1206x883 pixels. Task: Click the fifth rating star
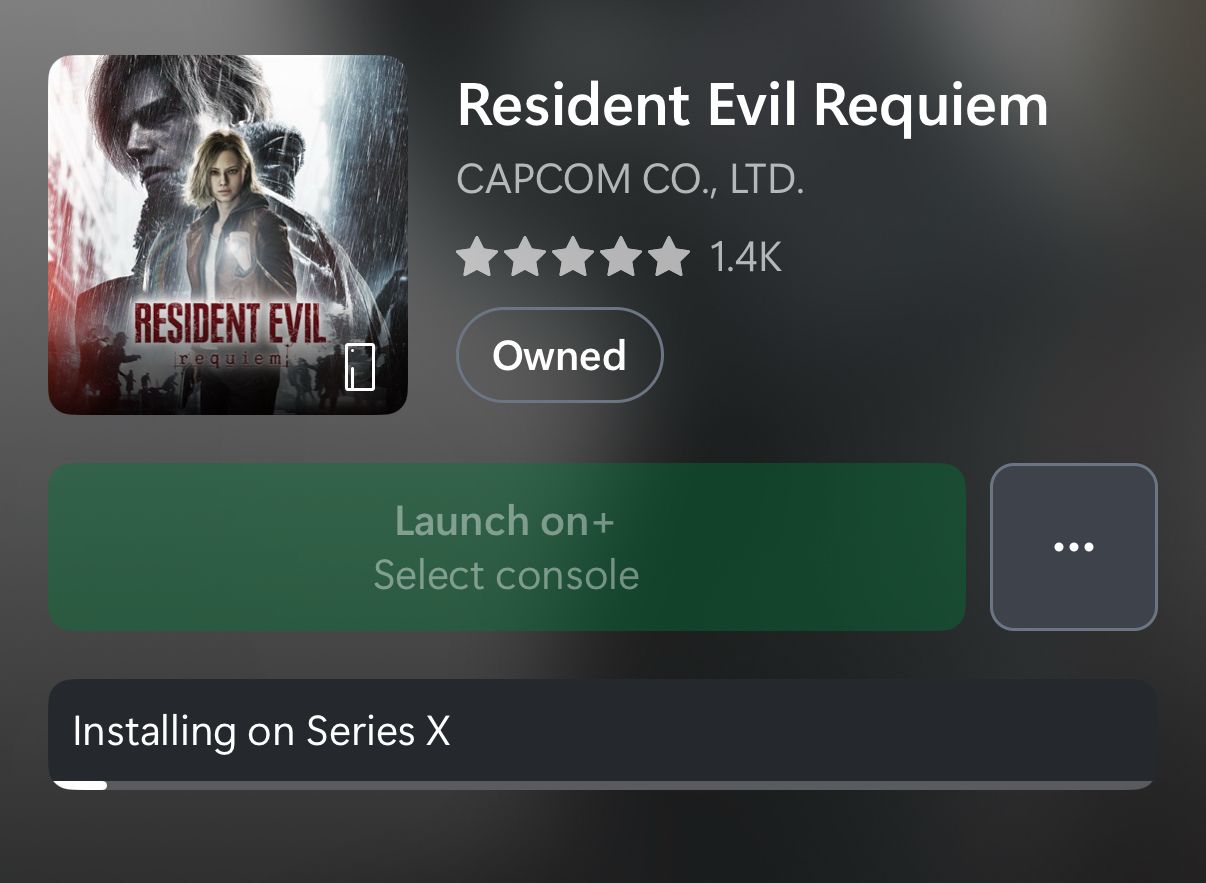[669, 258]
